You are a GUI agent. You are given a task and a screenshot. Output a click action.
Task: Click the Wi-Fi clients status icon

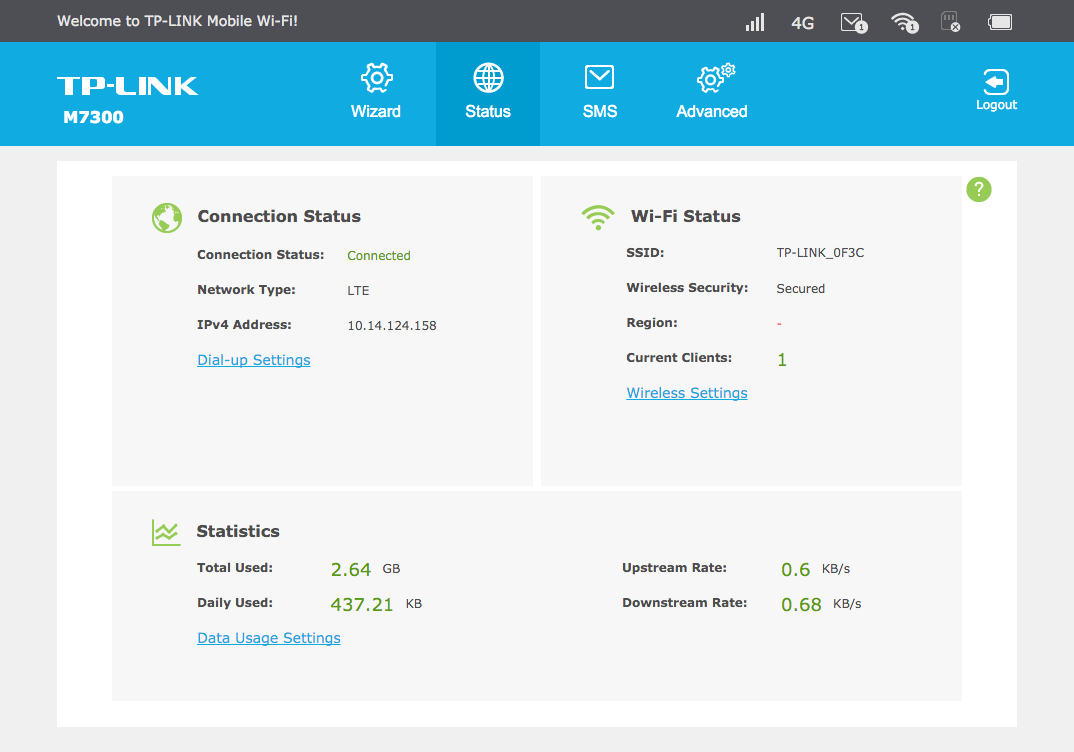tap(904, 22)
